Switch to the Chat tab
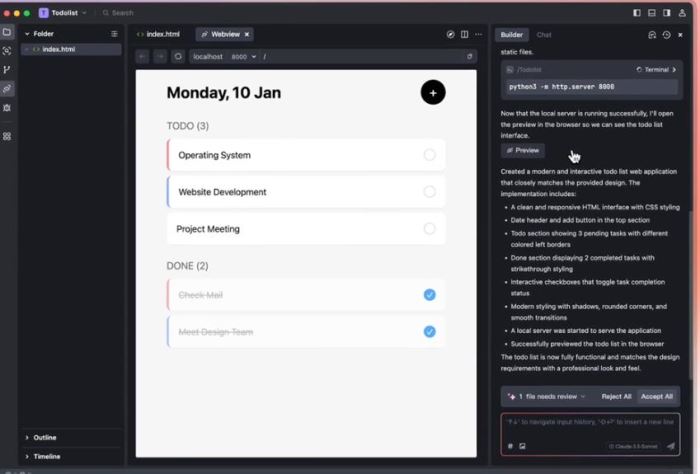 pos(544,35)
